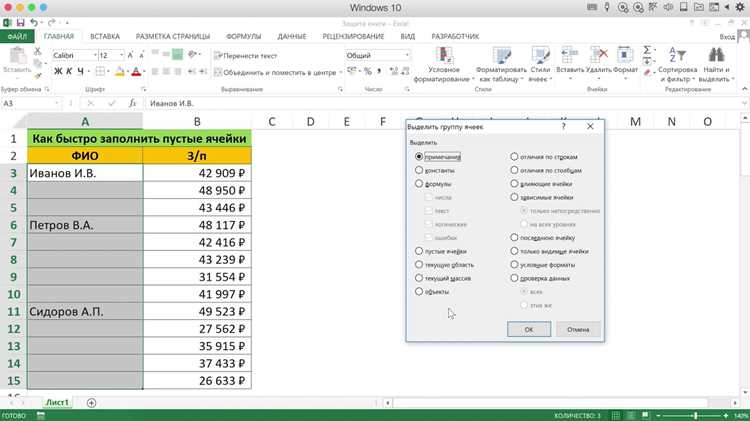750x421 pixels.
Task: Switch to the ДАННЫЕ tab
Action: point(292,36)
